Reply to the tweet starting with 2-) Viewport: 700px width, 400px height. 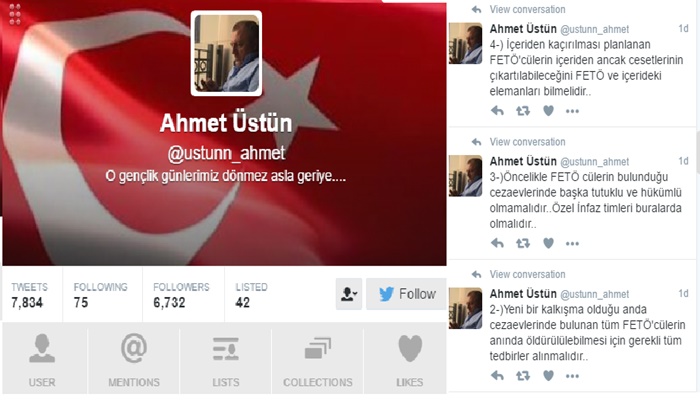click(x=497, y=376)
